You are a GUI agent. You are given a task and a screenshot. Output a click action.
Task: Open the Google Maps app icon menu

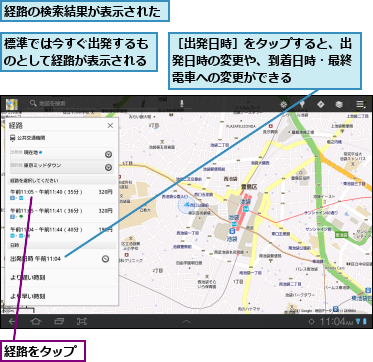tap(12, 104)
